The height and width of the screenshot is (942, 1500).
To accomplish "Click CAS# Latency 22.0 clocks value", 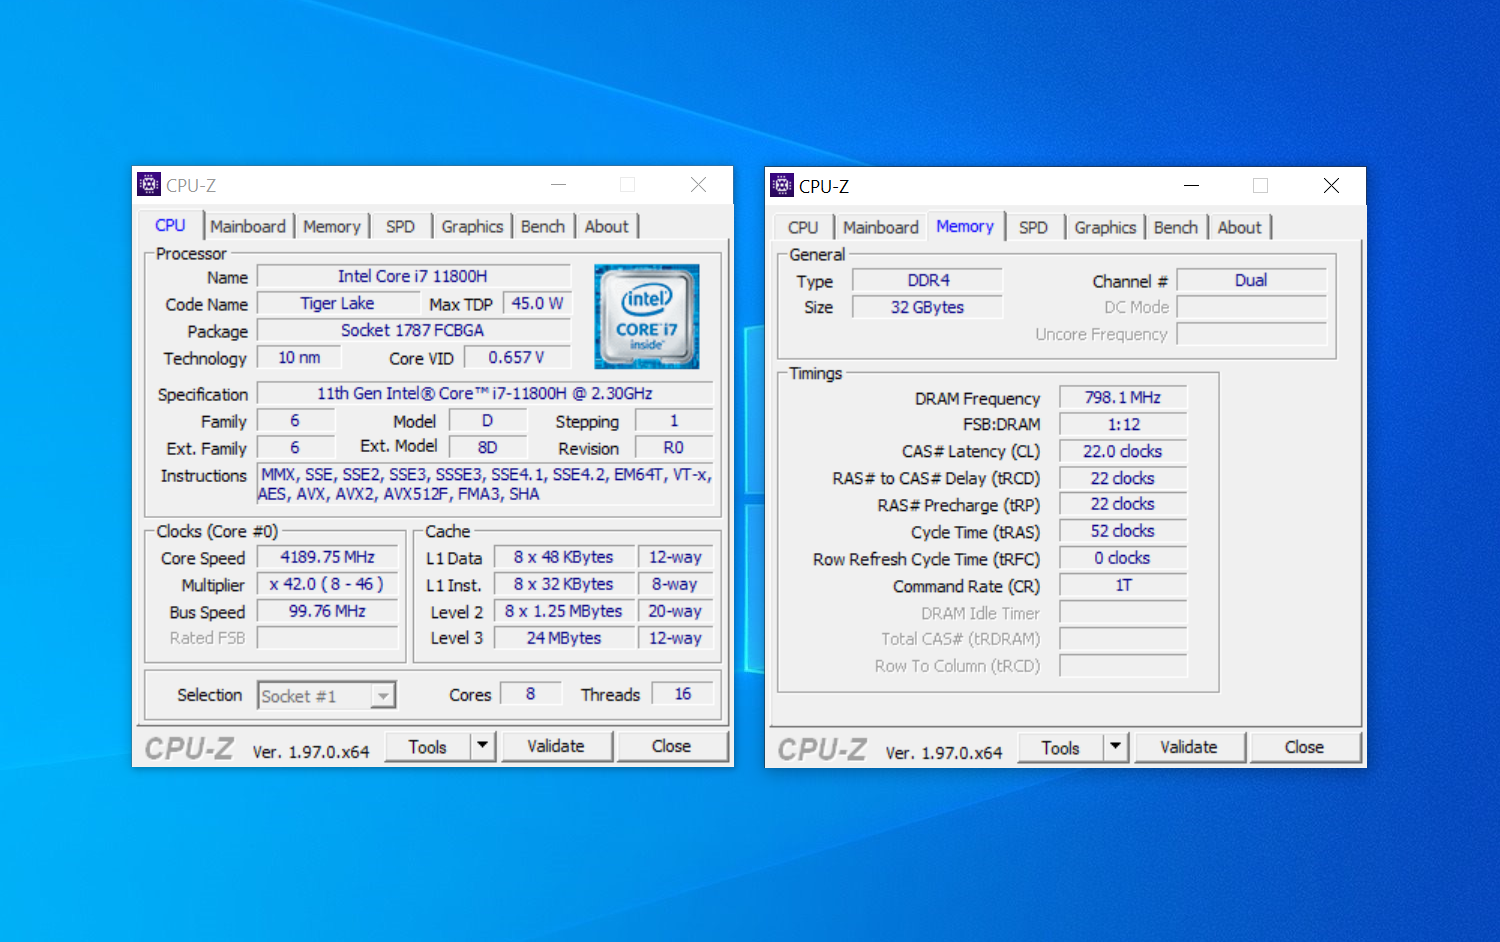I will [1123, 451].
